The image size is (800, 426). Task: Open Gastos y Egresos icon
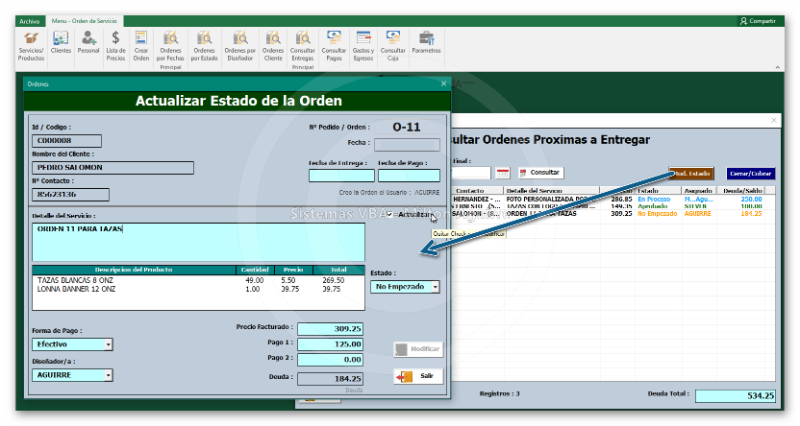tap(363, 46)
